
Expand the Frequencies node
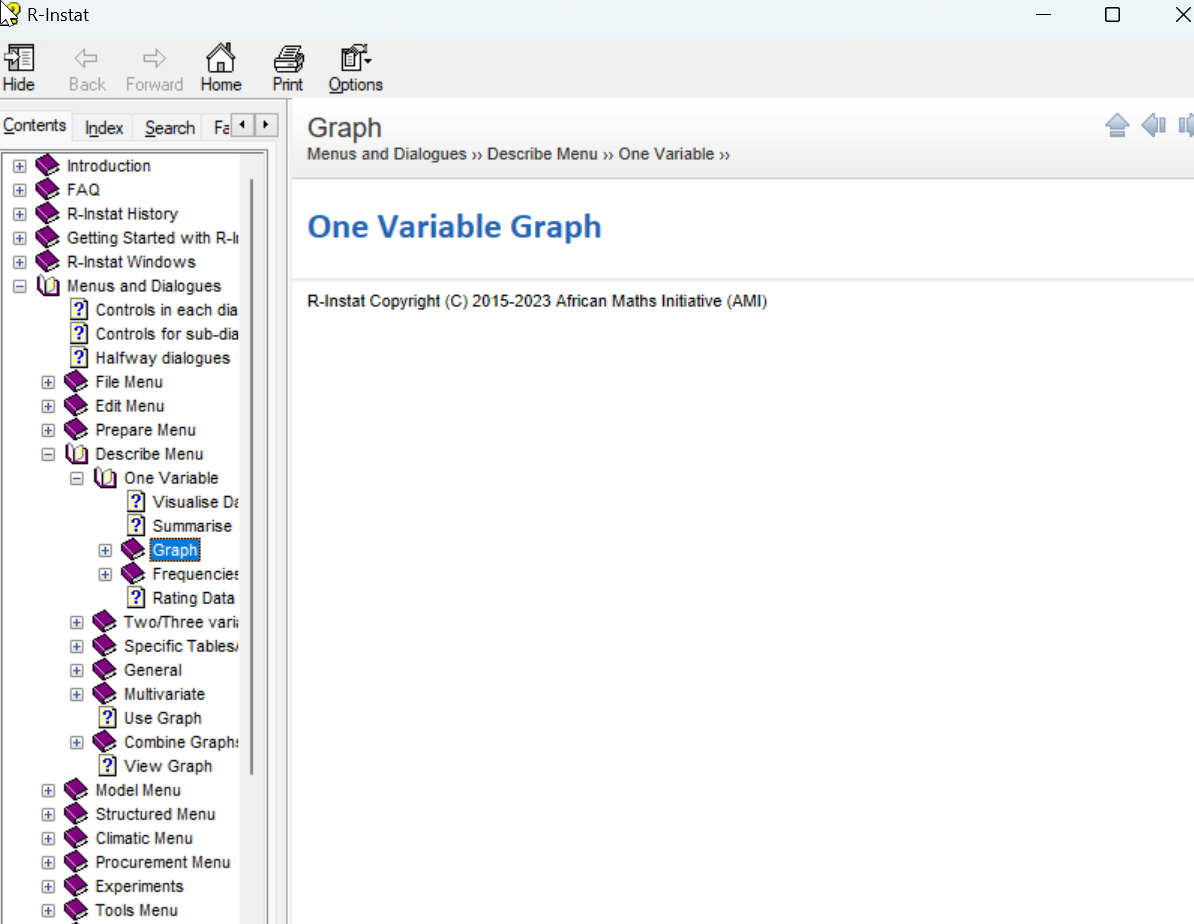(105, 574)
